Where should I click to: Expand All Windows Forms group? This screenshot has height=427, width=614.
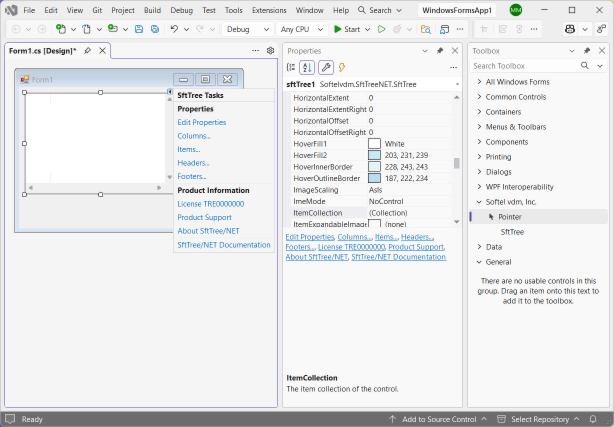(x=479, y=81)
